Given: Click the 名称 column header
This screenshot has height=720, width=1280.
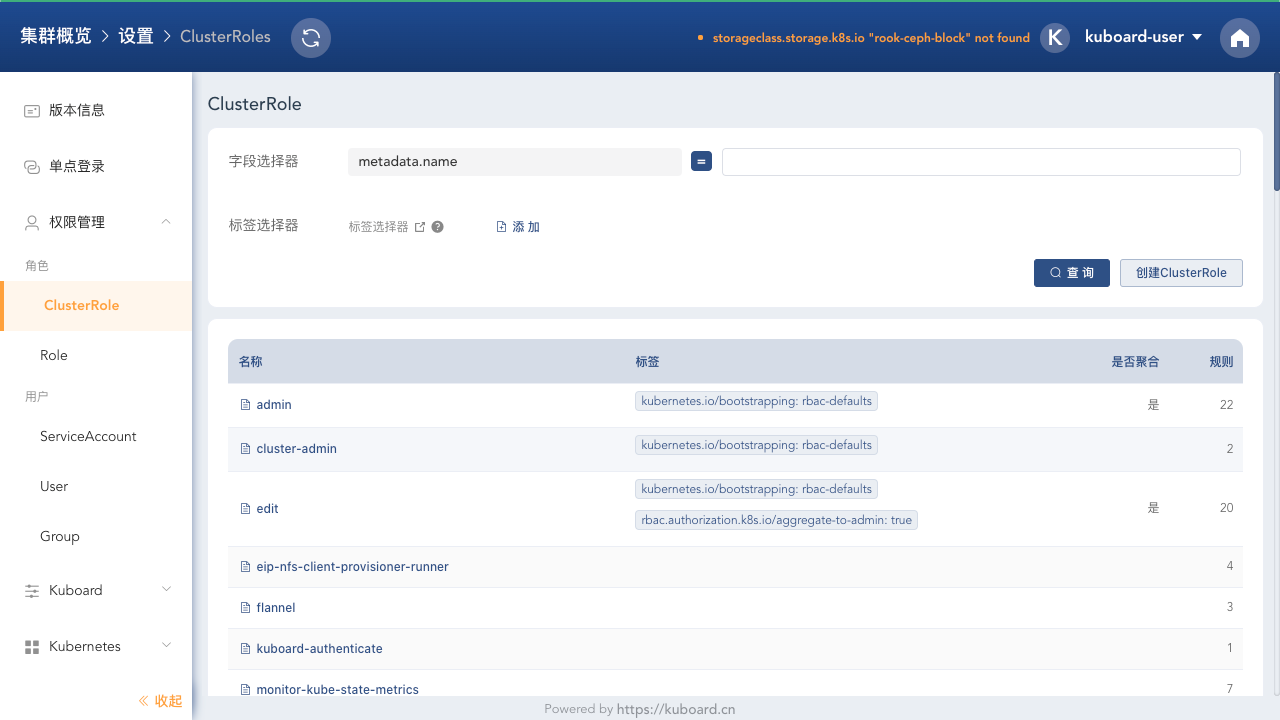Looking at the screenshot, I should (251, 362).
